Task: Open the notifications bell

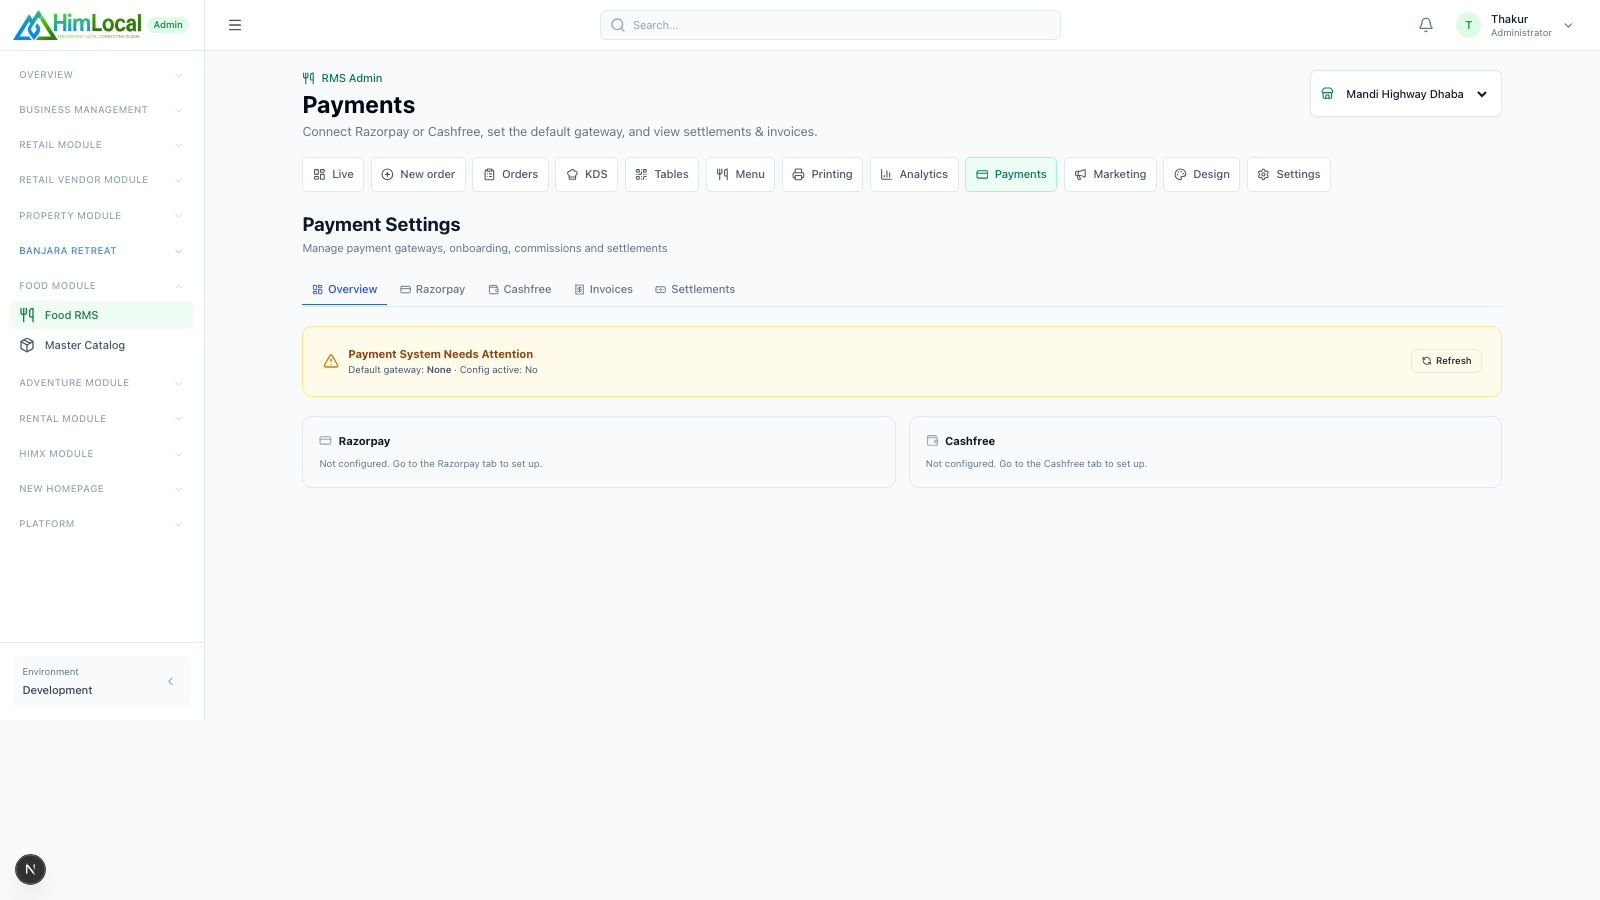Action: pos(1426,25)
